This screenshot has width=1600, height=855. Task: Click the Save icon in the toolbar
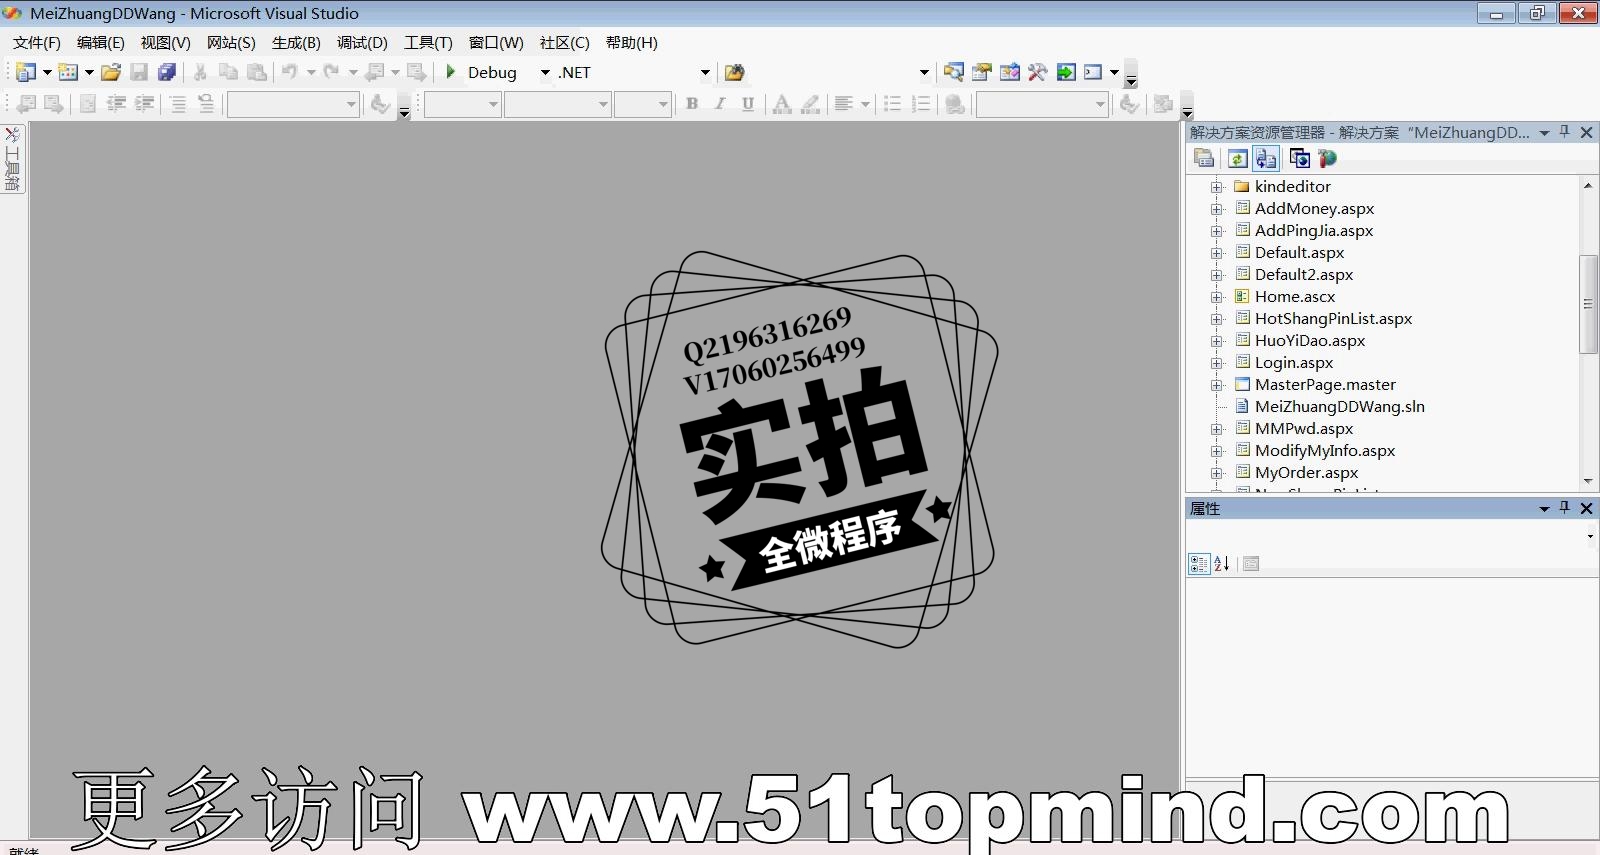pyautogui.click(x=139, y=72)
